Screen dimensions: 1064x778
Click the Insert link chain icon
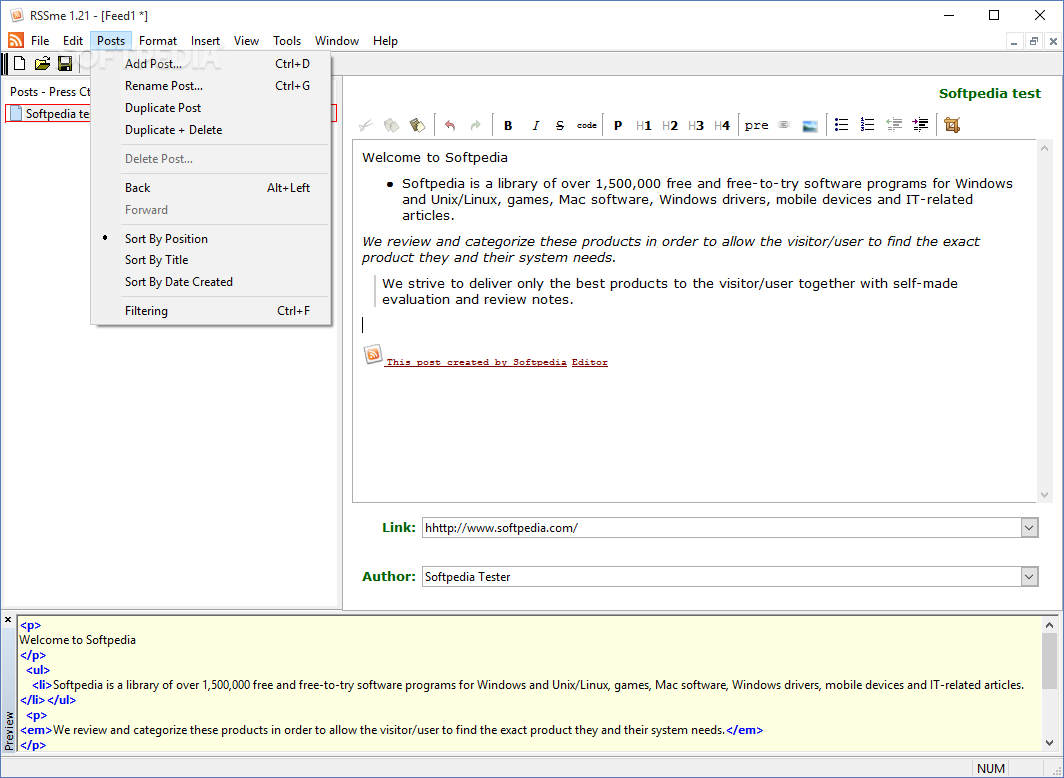784,125
